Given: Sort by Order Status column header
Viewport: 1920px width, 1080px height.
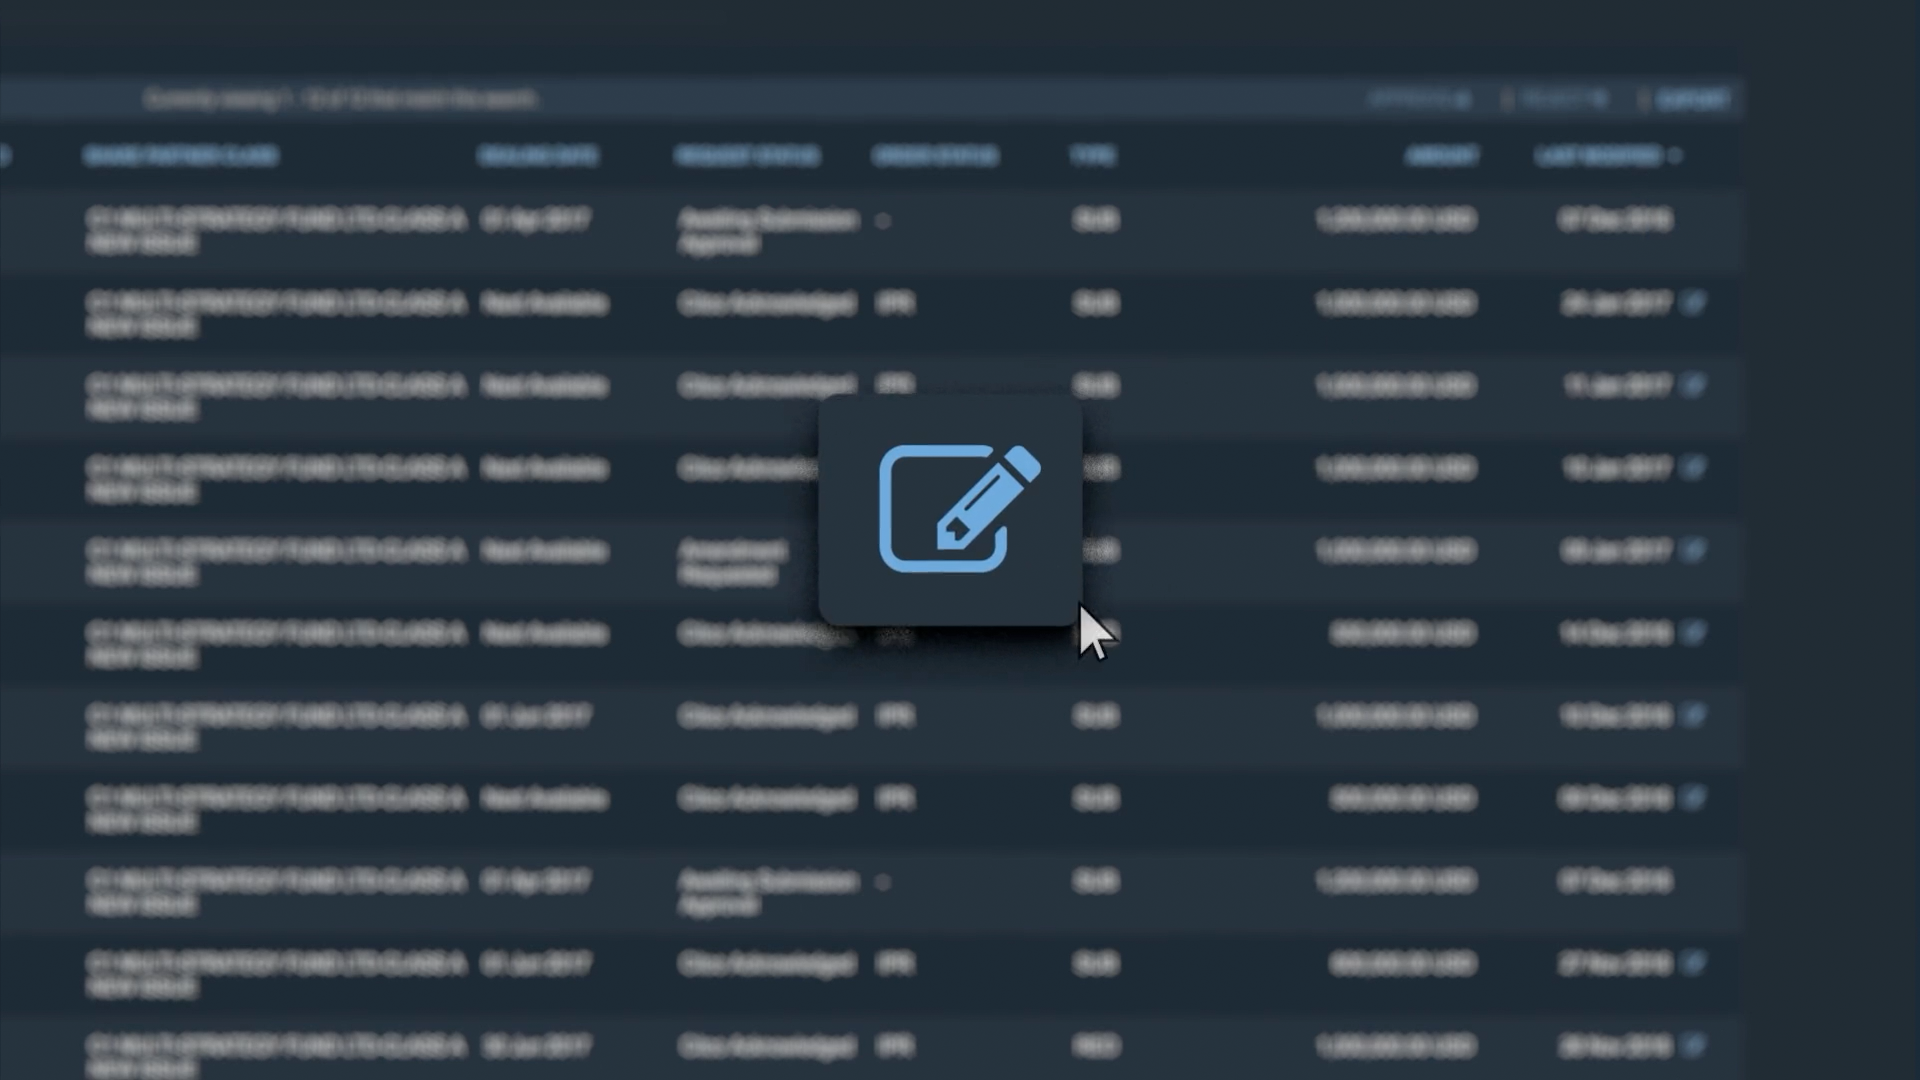Looking at the screenshot, I should (935, 156).
